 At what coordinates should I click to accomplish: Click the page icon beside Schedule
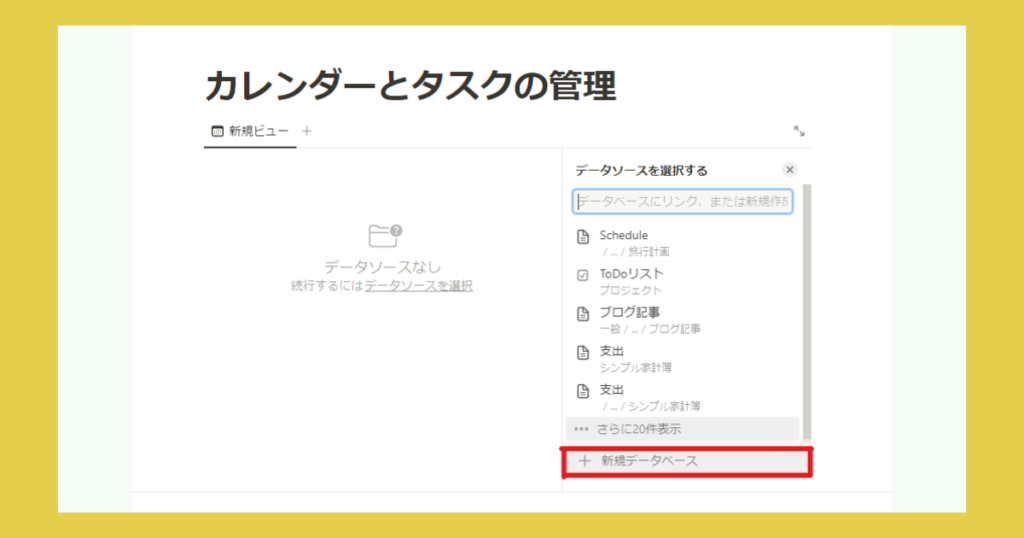coord(583,237)
